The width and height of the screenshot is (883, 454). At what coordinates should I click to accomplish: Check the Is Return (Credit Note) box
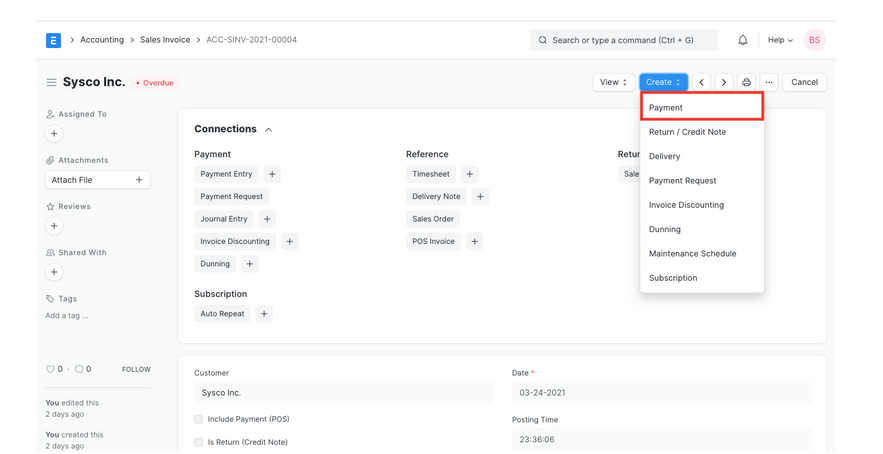click(199, 442)
